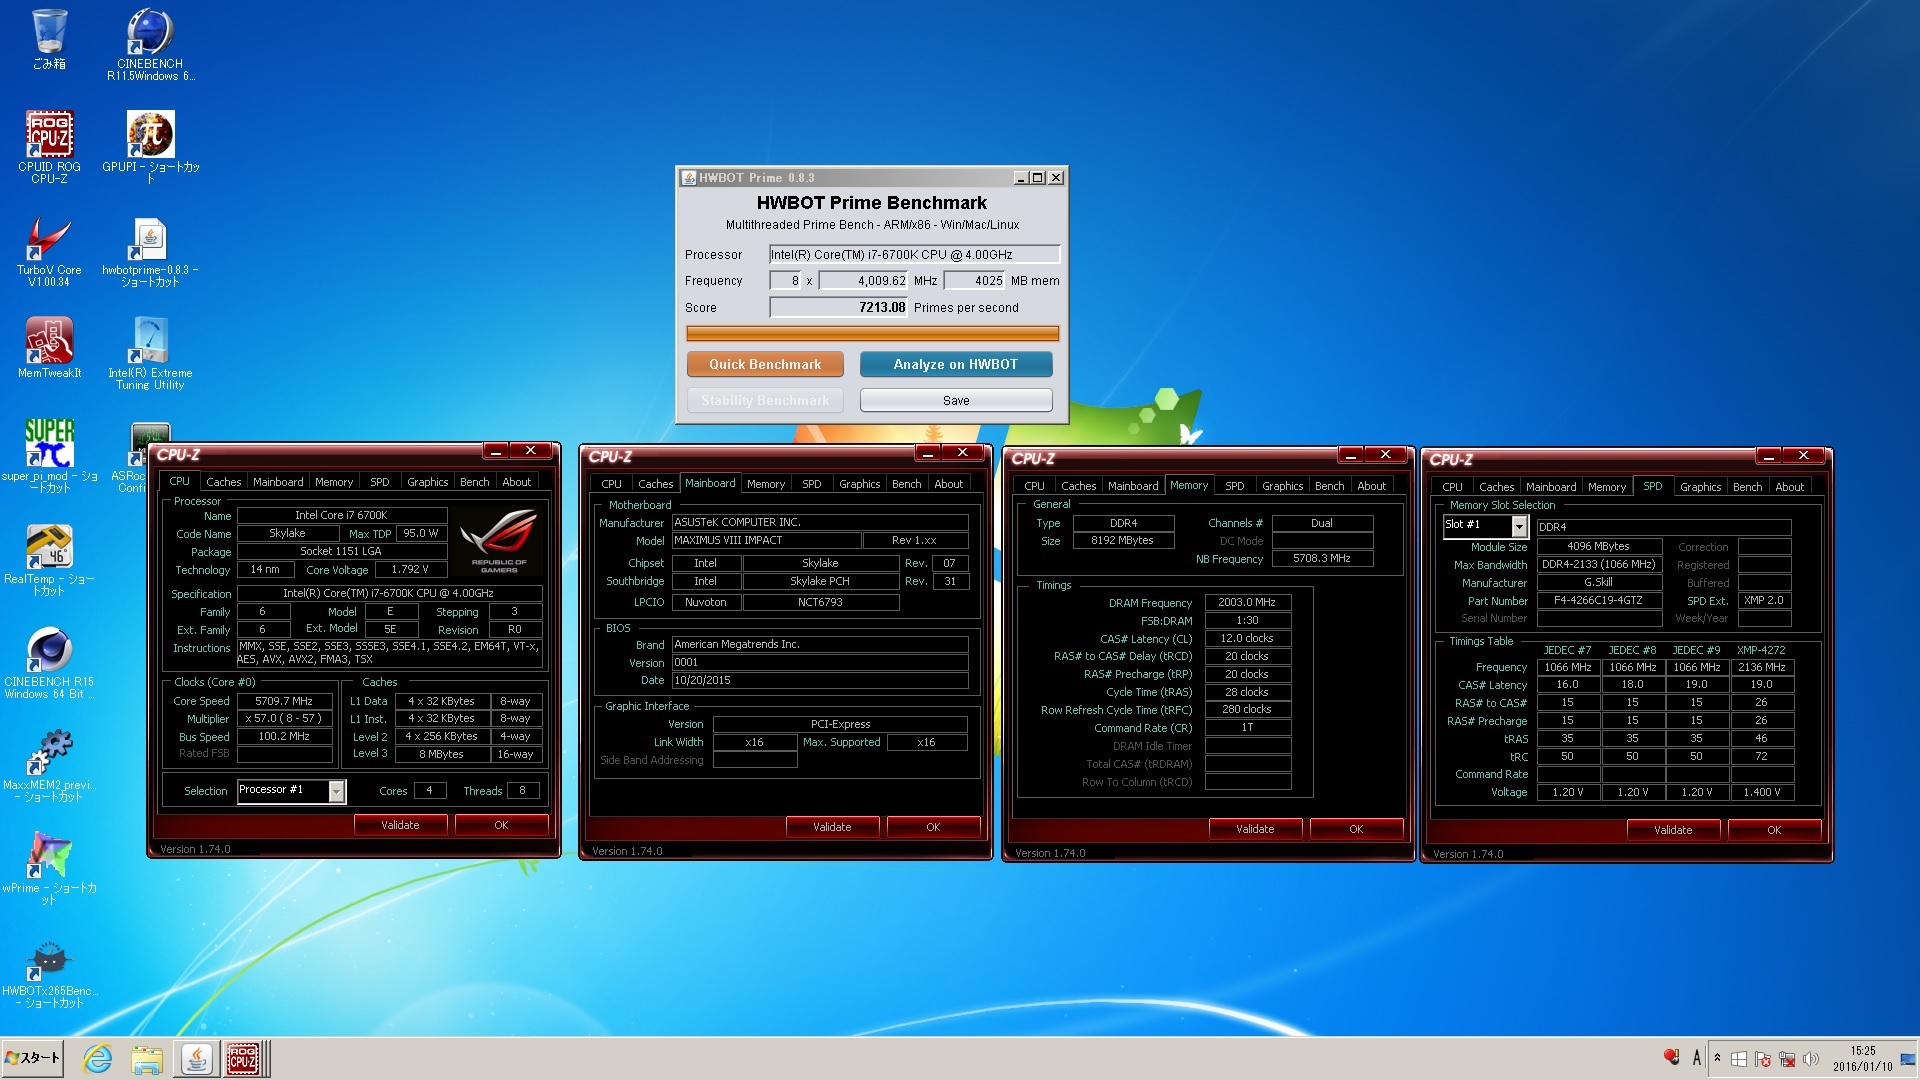Select Graphics tab in Mainboard CPU-Z window

coord(860,484)
